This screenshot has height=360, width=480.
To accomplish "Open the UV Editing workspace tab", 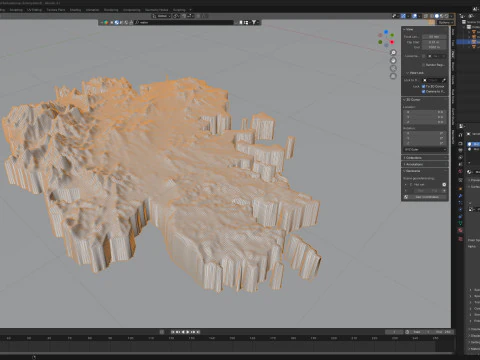I will (35, 10).
